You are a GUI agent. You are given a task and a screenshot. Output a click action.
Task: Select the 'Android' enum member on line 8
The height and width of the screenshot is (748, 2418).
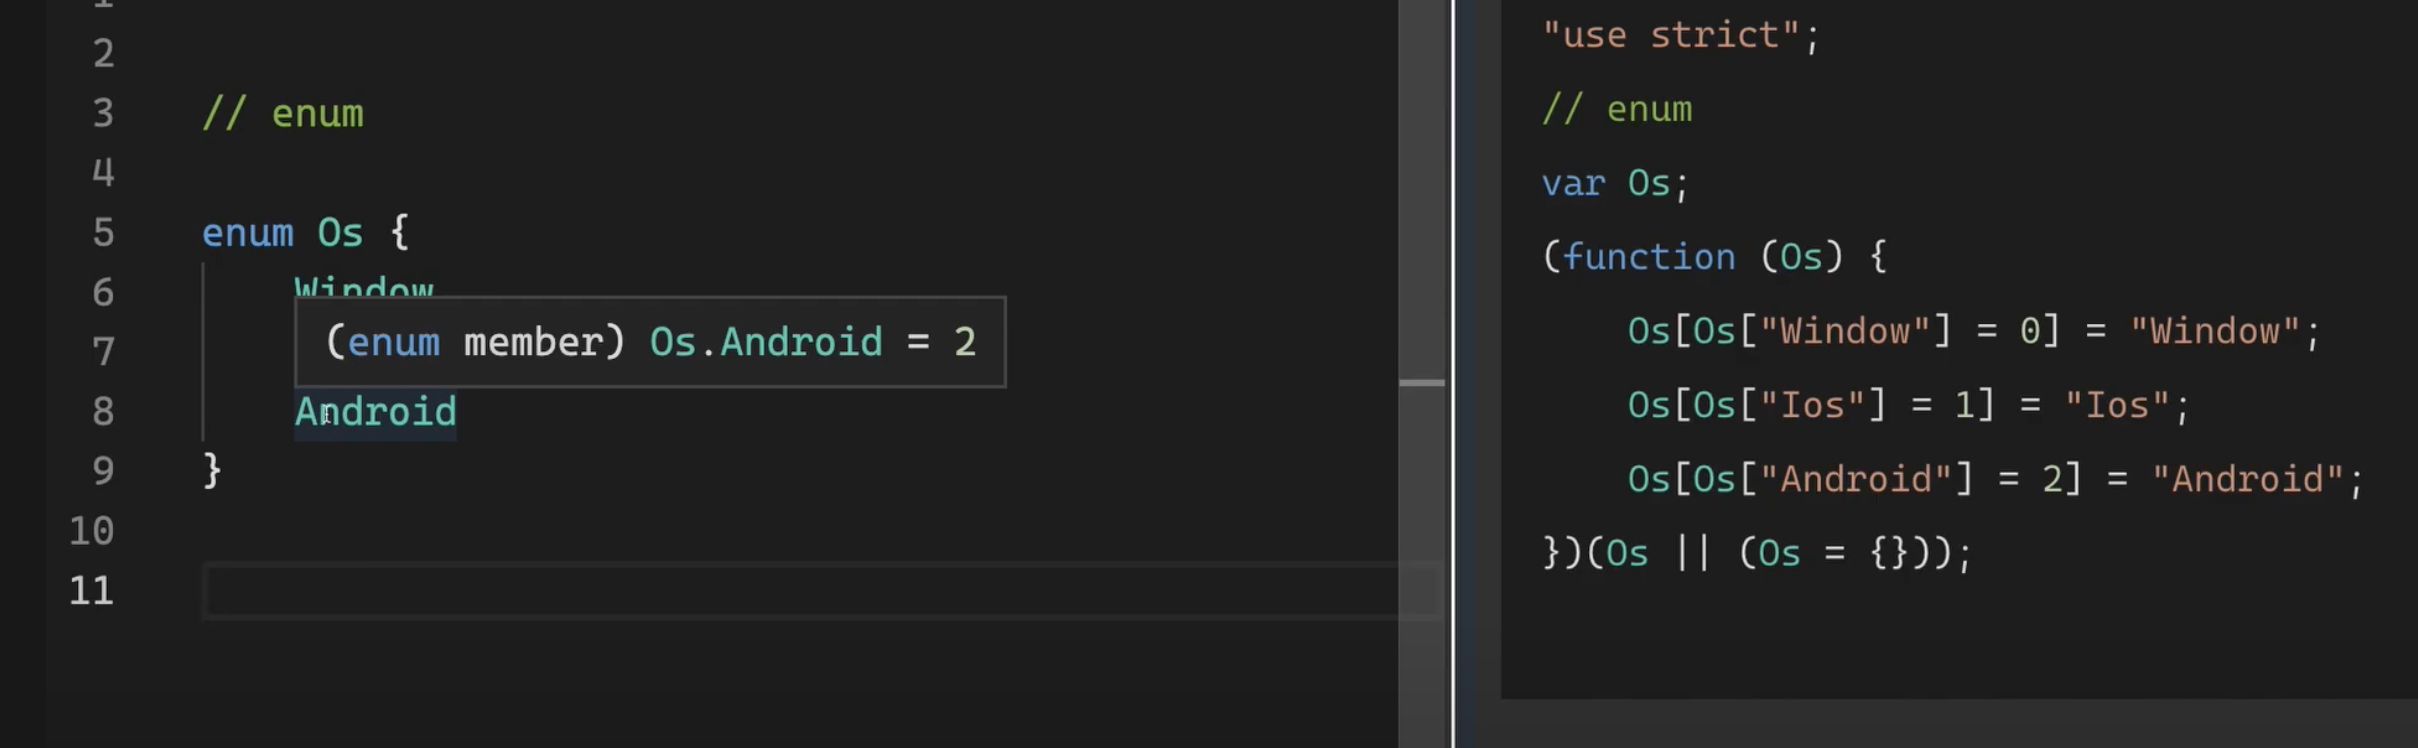click(376, 412)
